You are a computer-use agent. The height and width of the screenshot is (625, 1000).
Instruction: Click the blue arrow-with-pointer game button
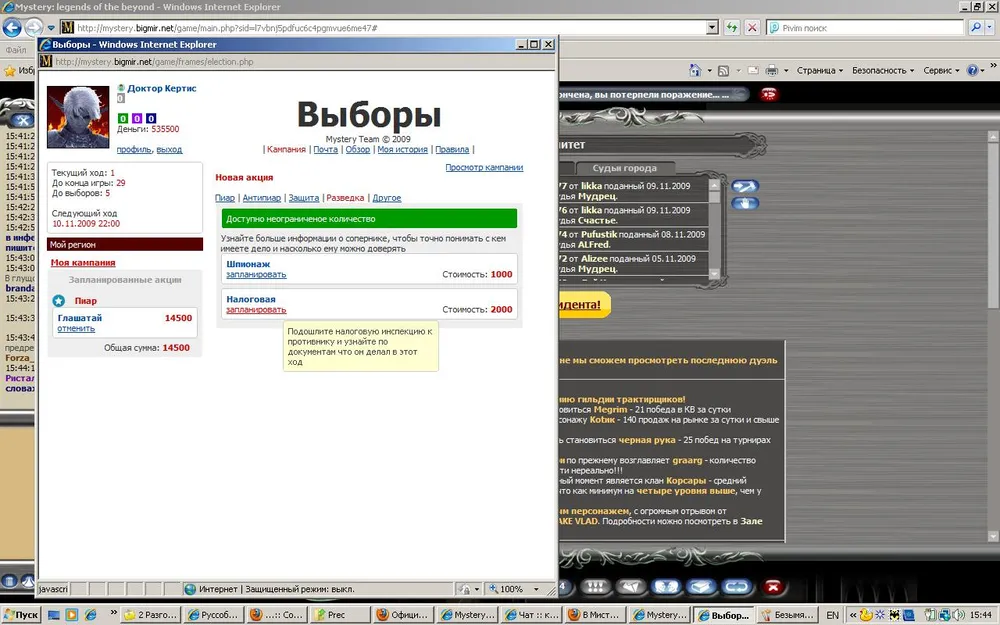[745, 186]
